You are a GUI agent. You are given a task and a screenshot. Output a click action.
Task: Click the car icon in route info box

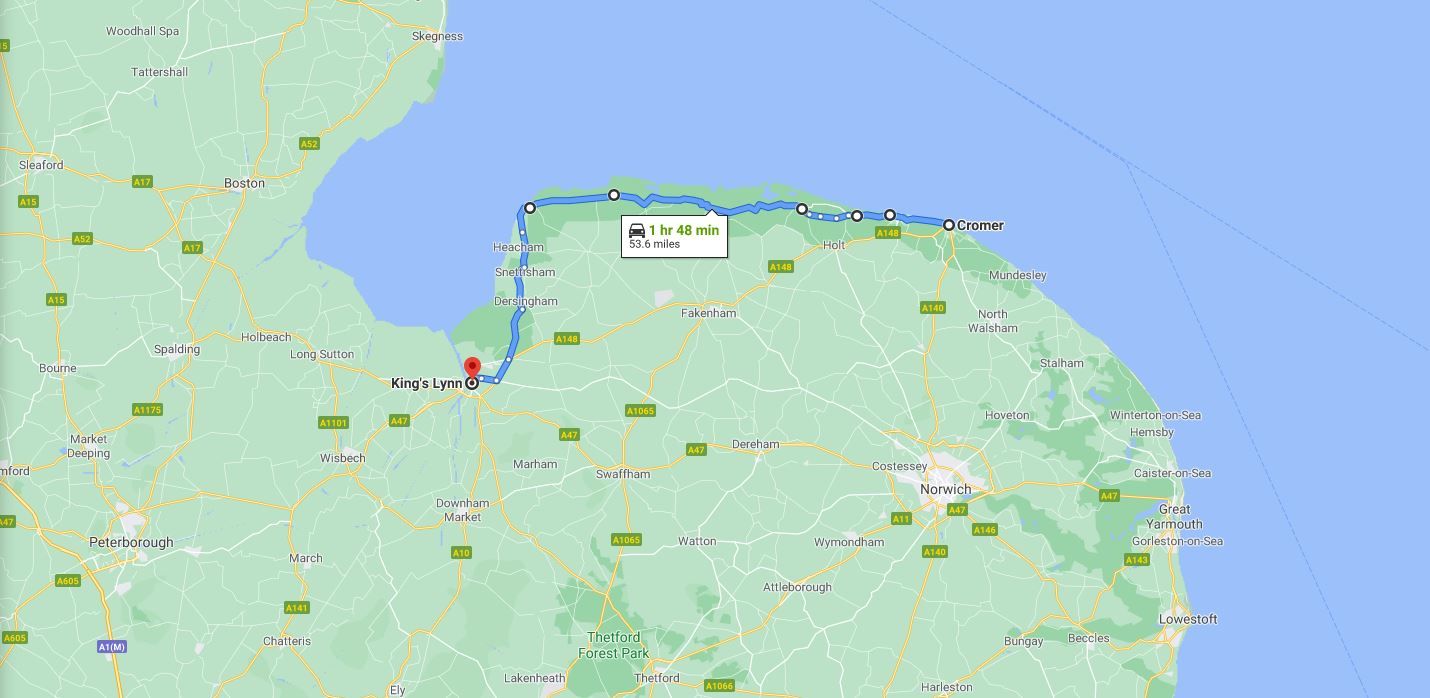pyautogui.click(x=637, y=231)
